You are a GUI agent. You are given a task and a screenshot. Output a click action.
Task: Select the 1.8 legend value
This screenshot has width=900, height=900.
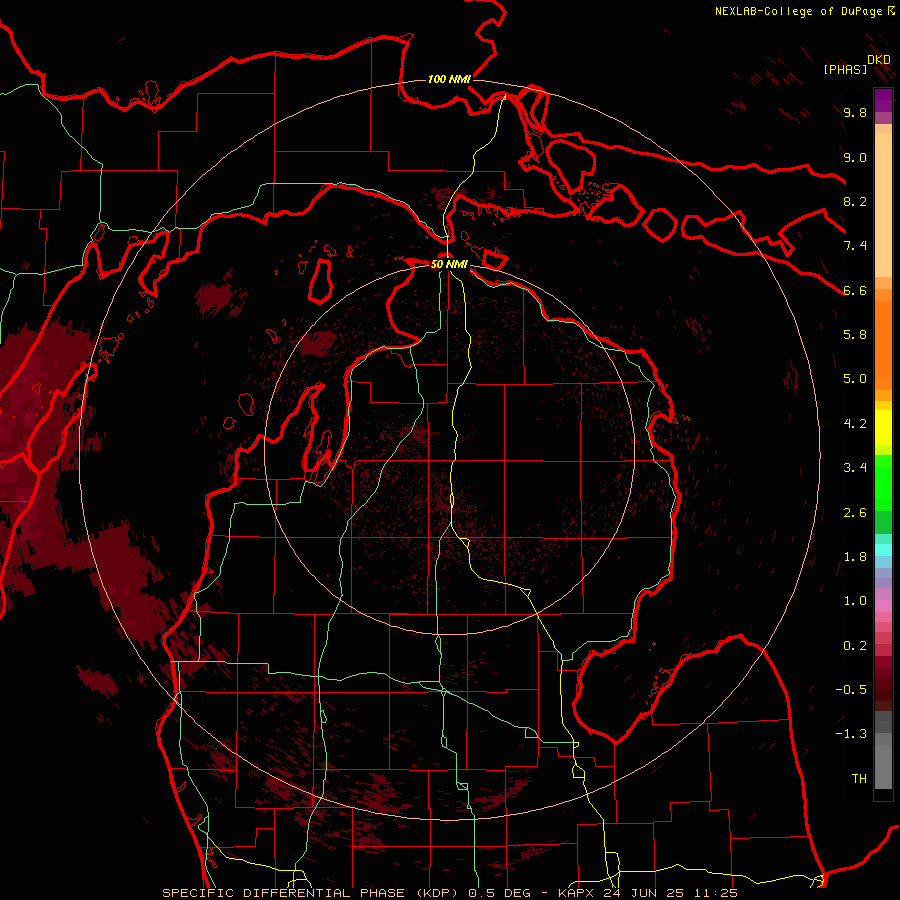pyautogui.click(x=855, y=557)
